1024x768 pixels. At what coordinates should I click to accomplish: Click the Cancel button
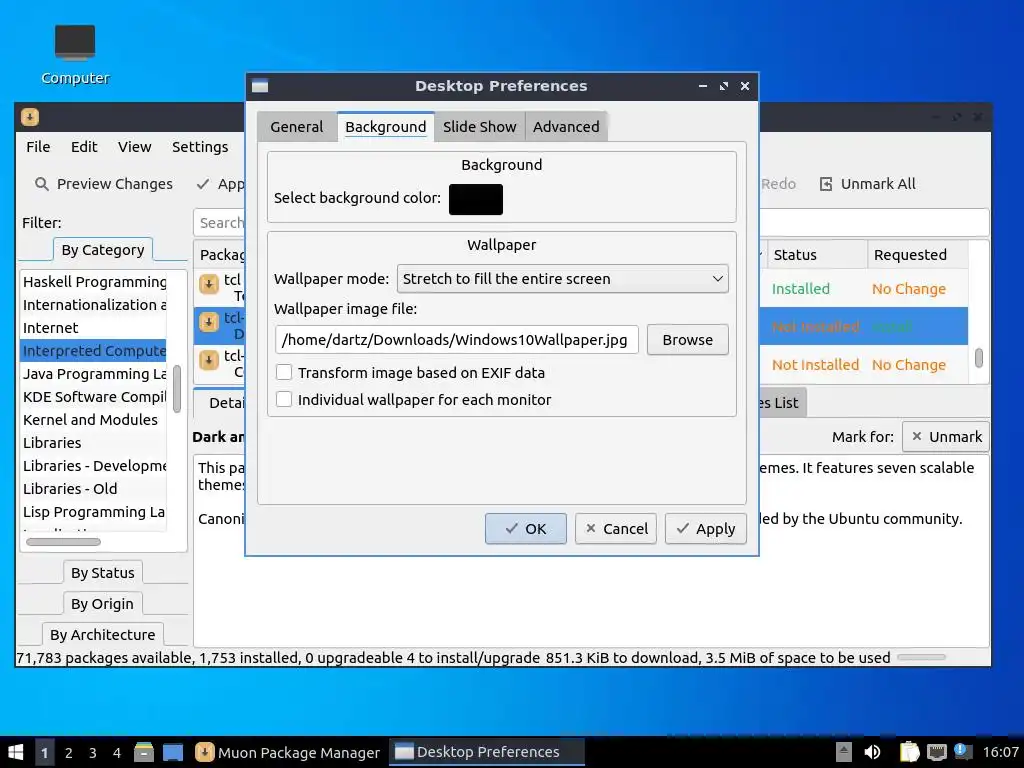pos(616,528)
